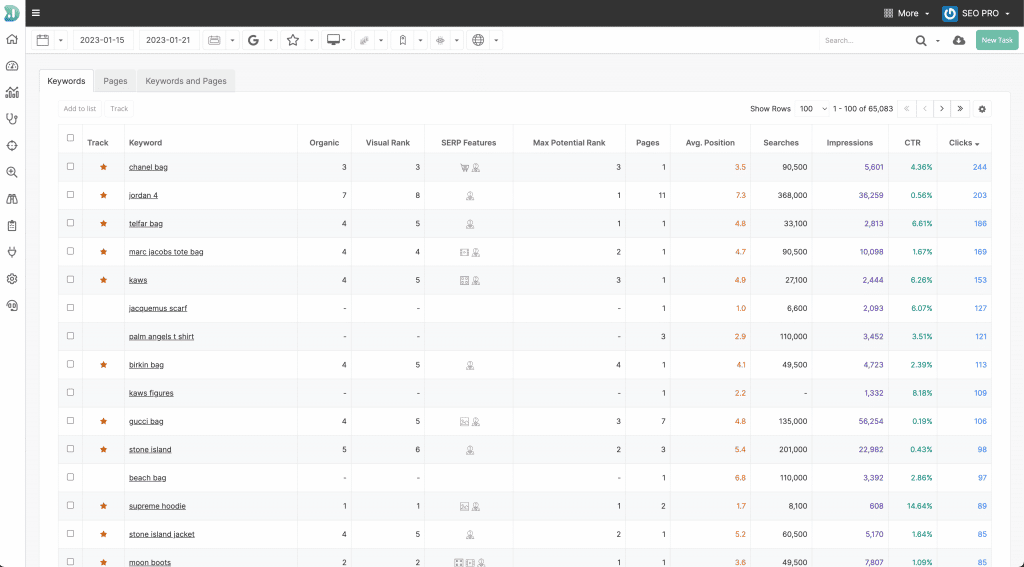Jump to last page double arrow

tap(960, 109)
